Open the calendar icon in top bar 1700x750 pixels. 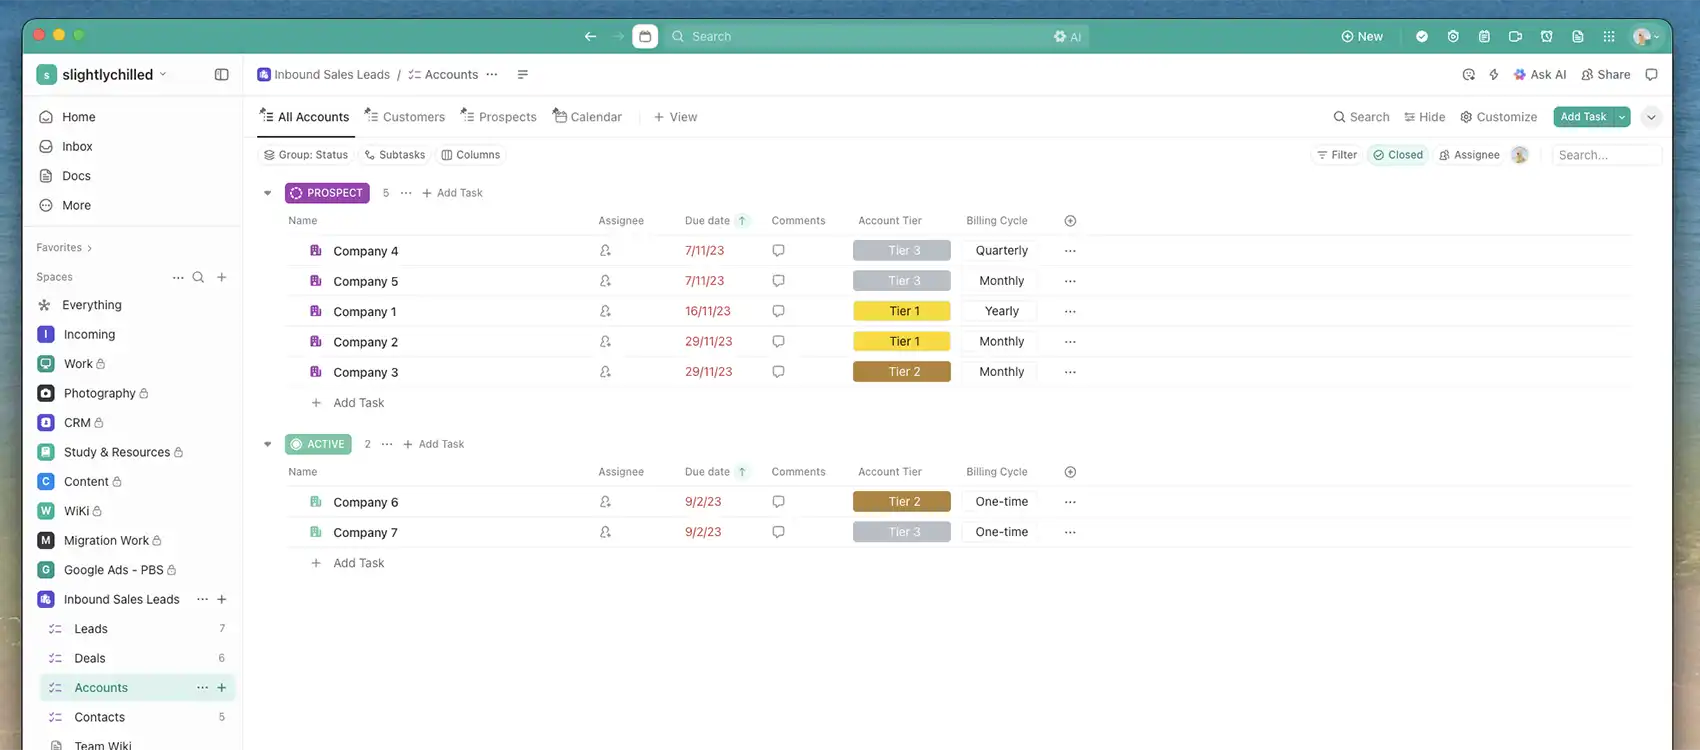[x=646, y=36]
